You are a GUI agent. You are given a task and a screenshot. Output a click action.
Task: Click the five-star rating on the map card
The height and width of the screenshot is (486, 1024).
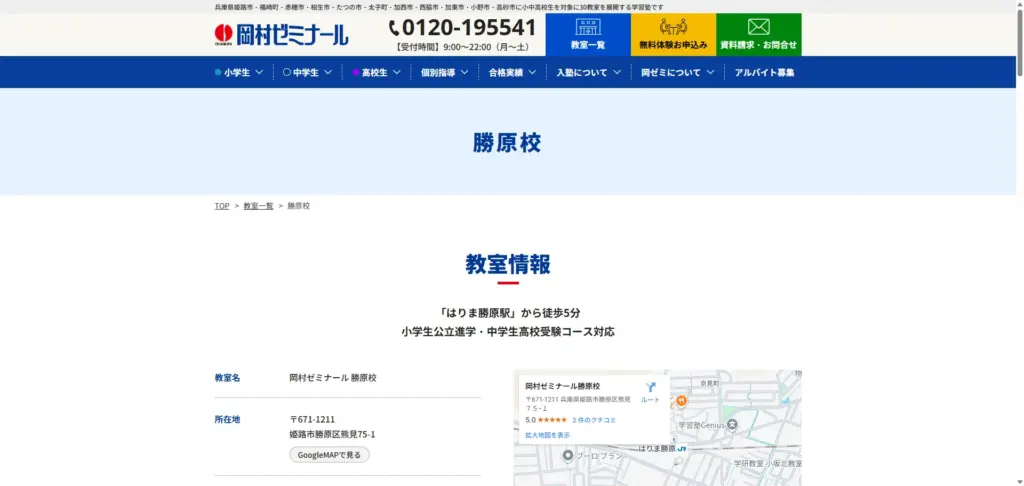(x=552, y=420)
